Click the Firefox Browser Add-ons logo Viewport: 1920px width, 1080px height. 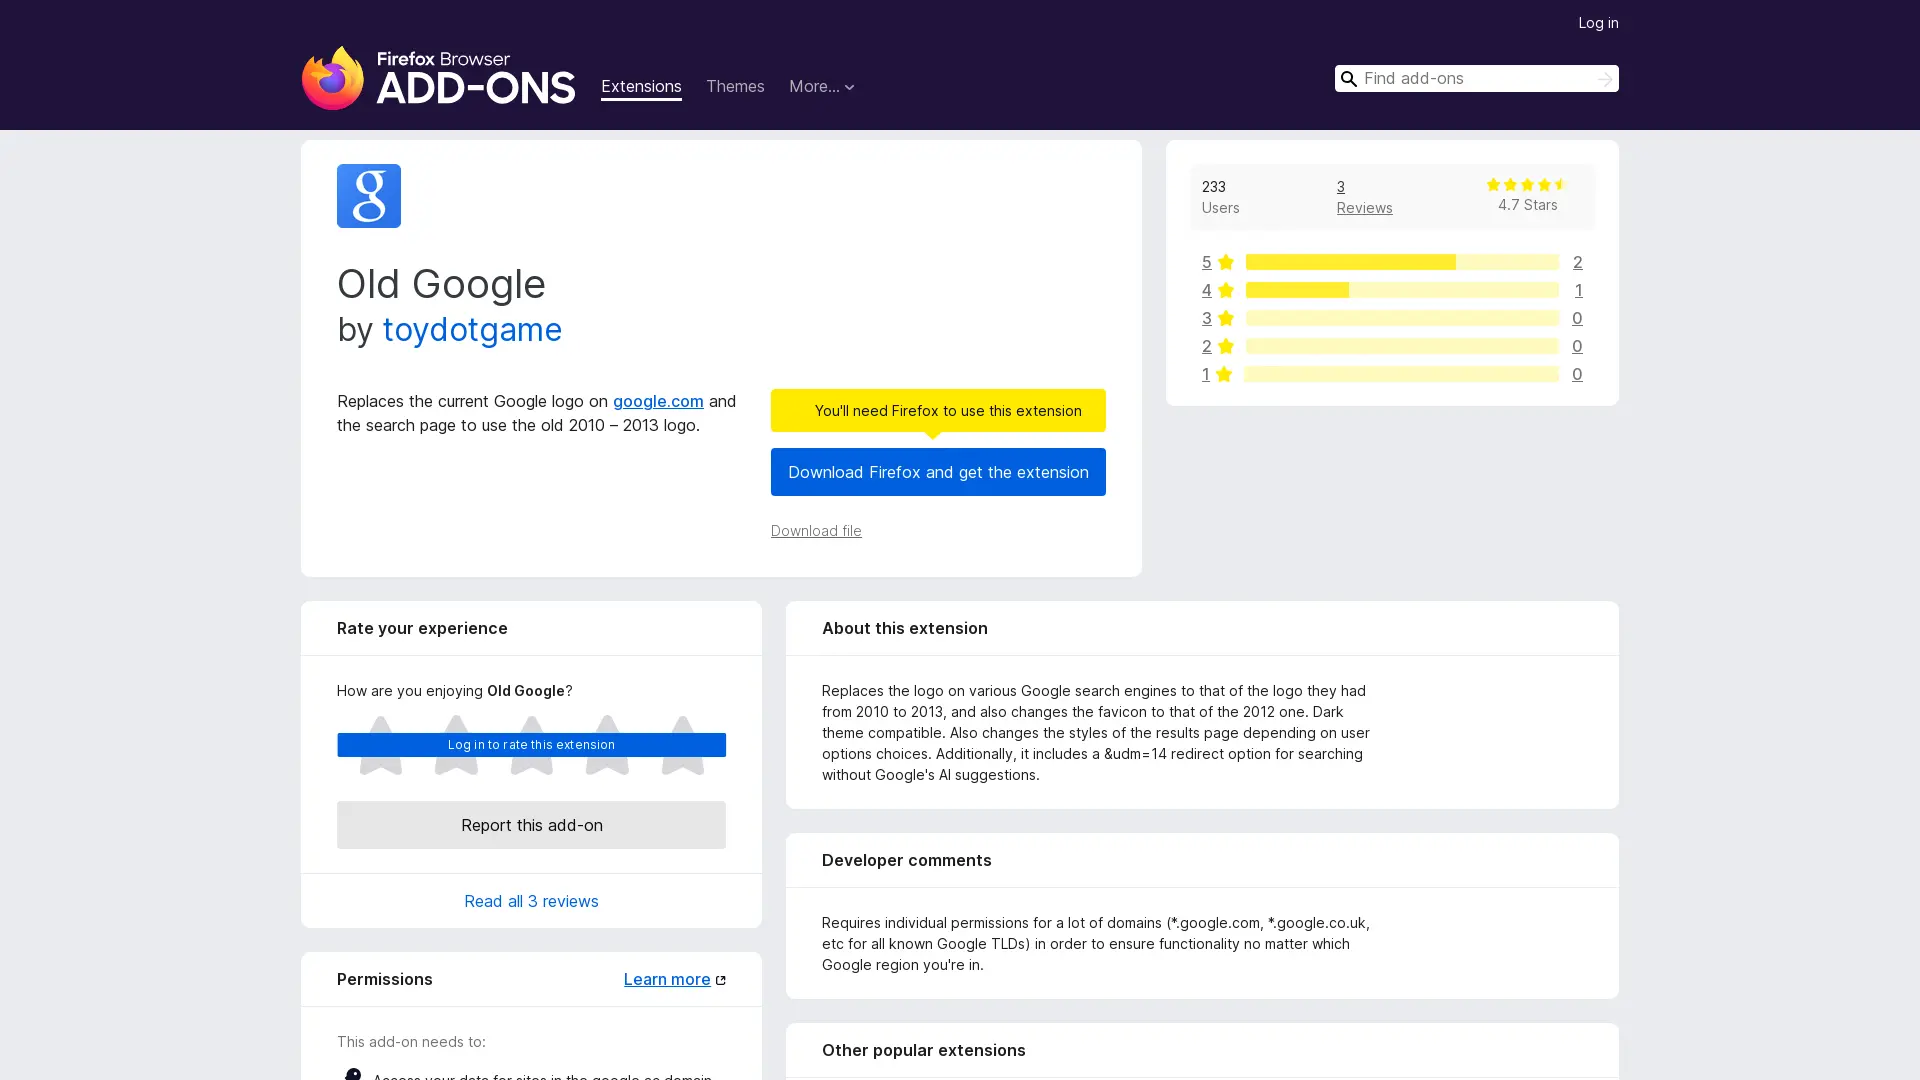point(438,78)
